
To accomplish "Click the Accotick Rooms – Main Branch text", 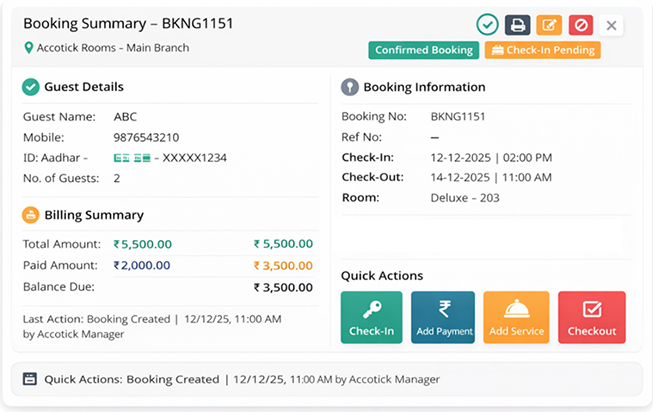I will click(x=112, y=48).
